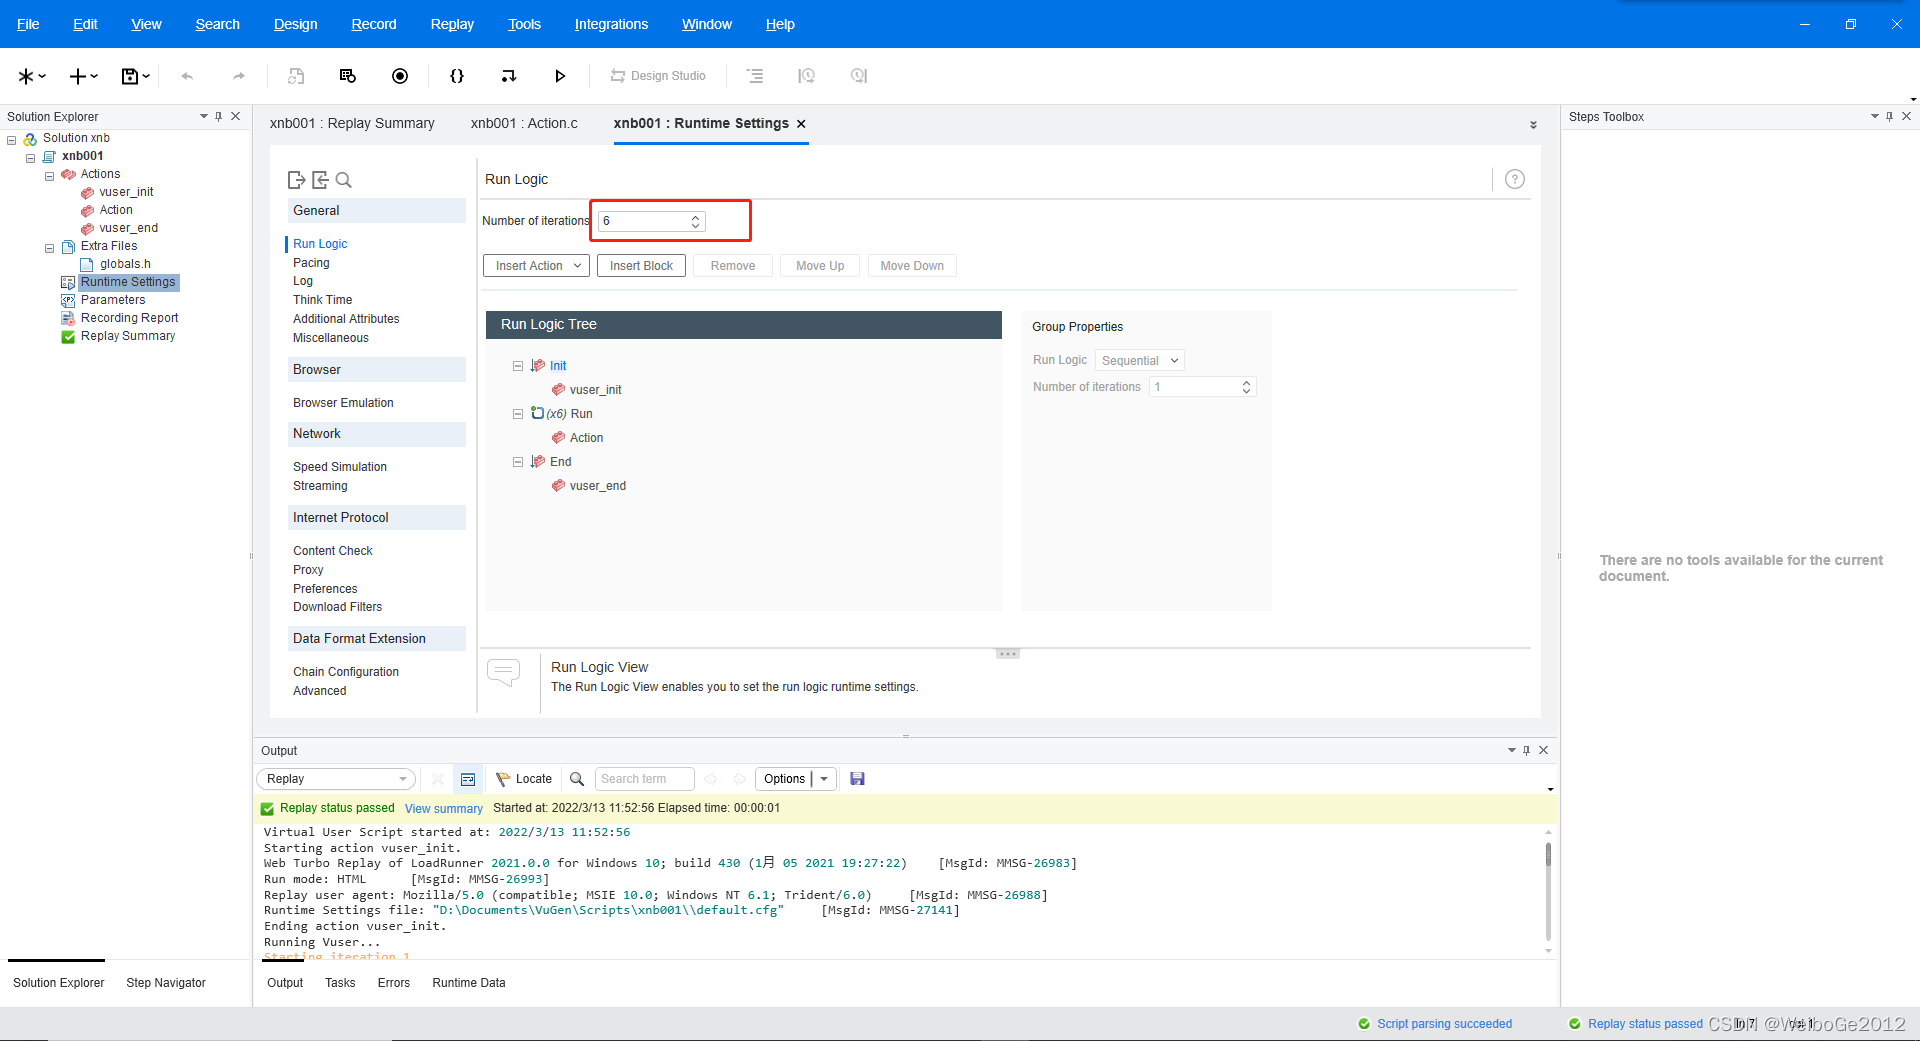This screenshot has height=1041, width=1920.
Task: Open the Replay output type dropdown
Action: point(336,779)
